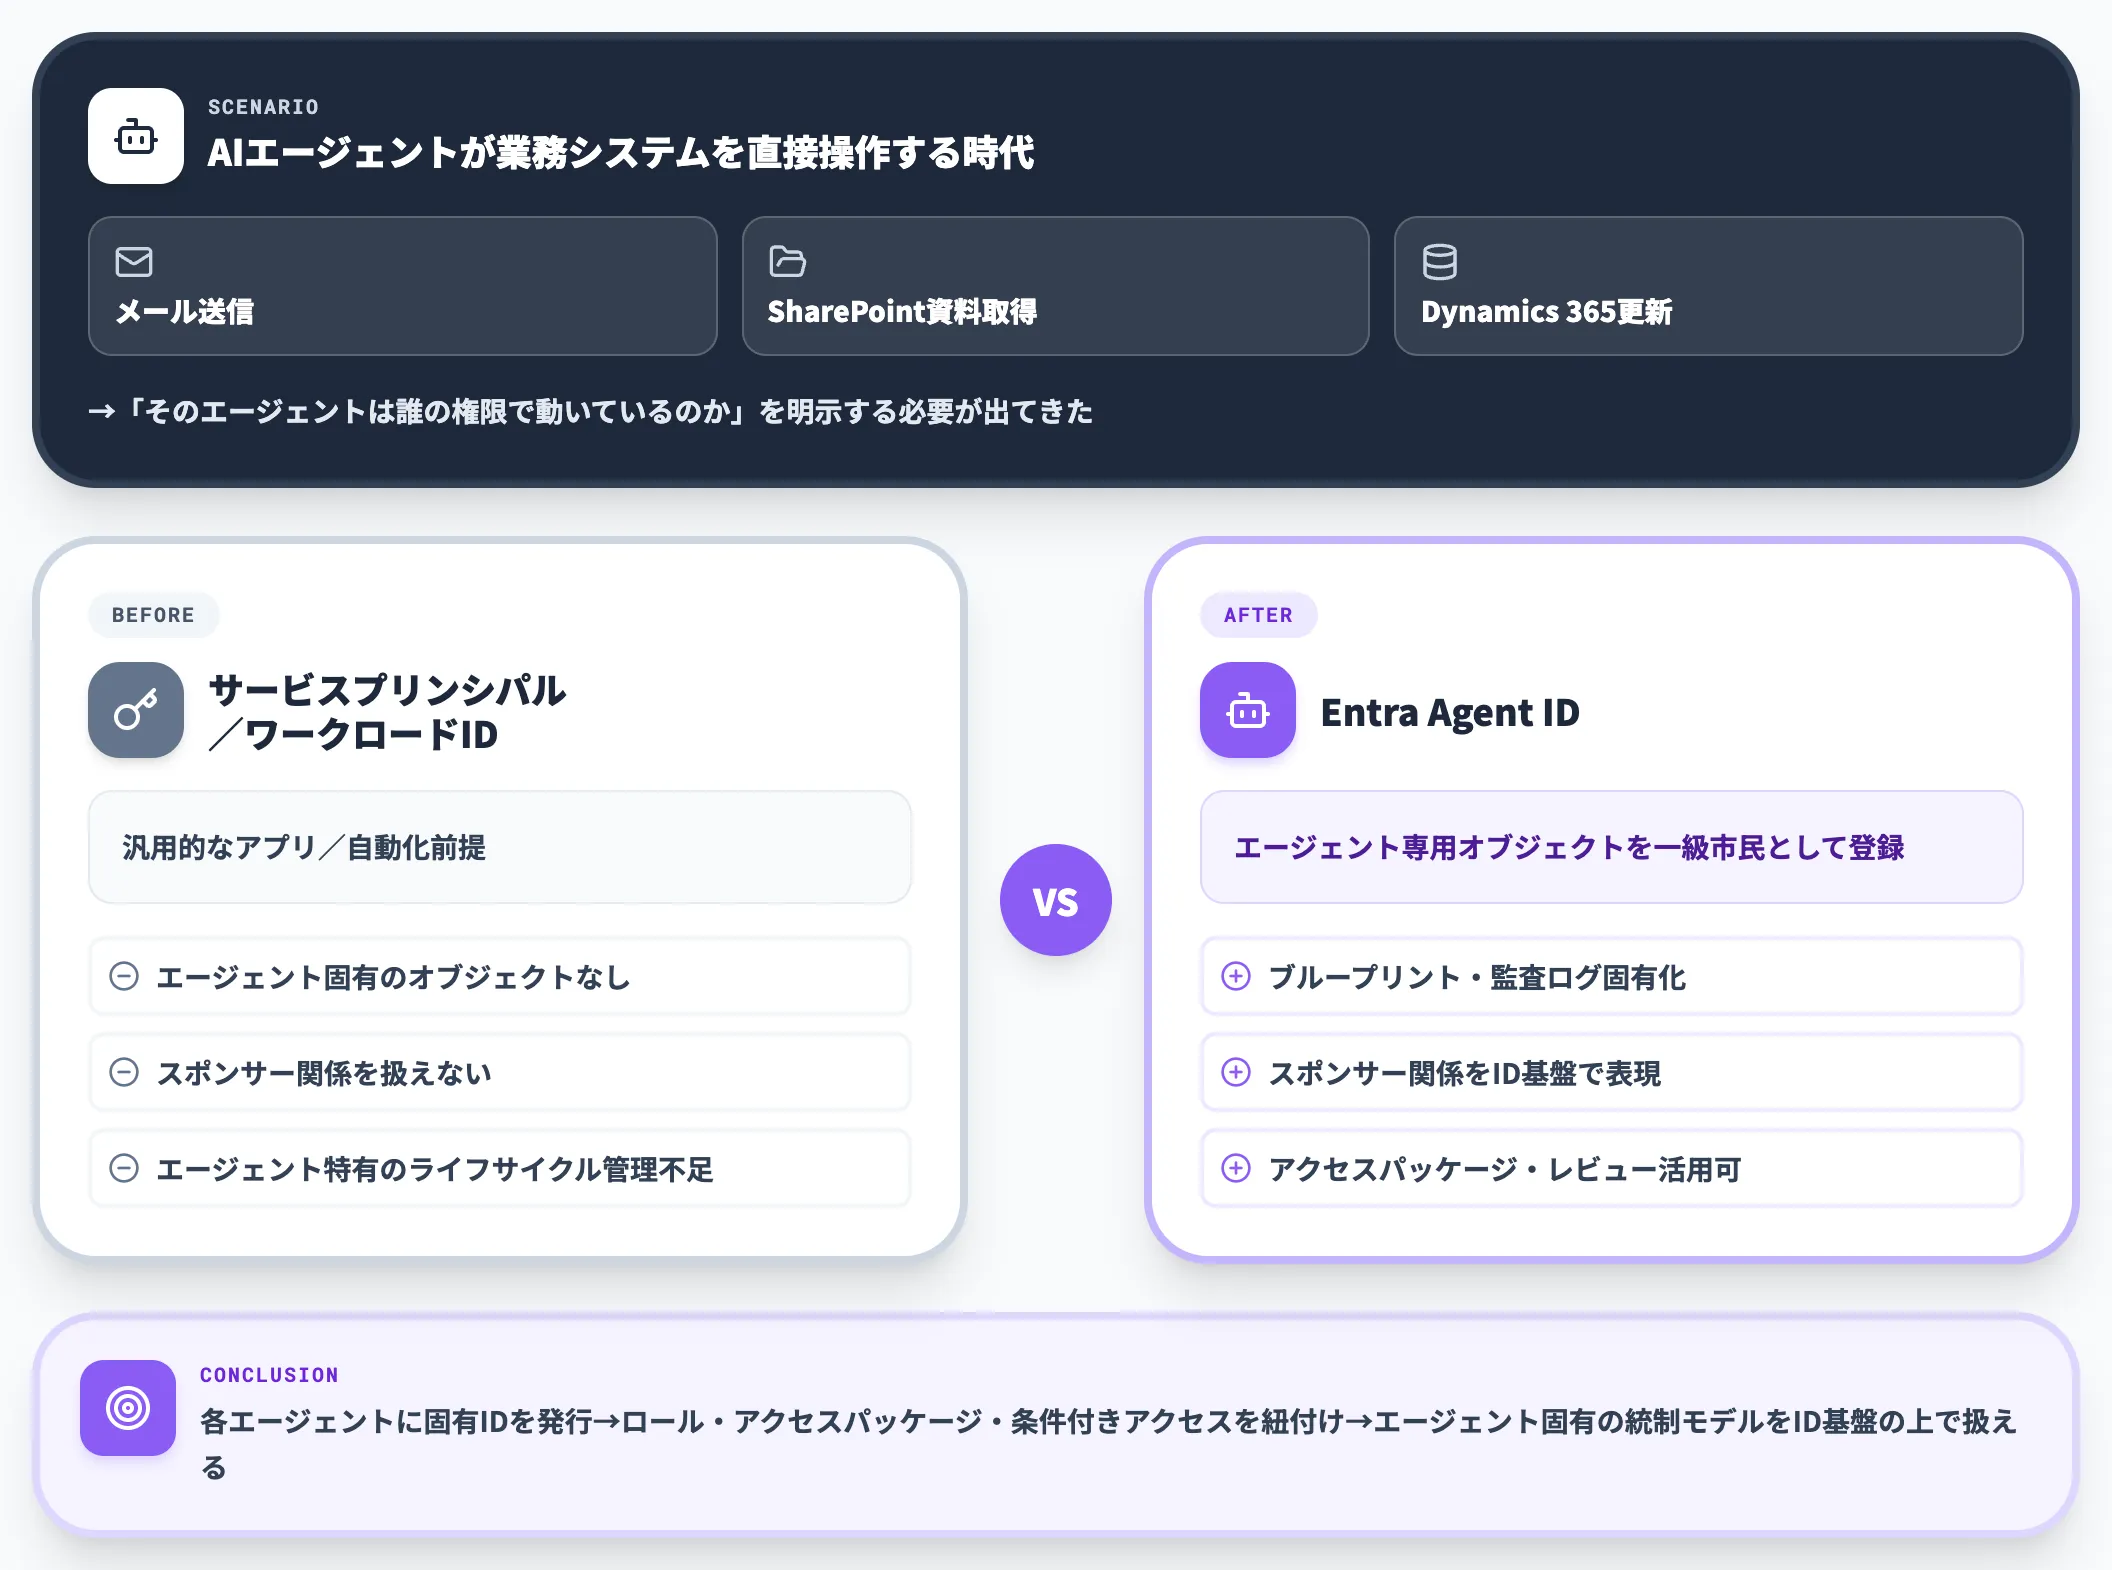Viewport: 2112px width, 1570px height.
Task: Click the Entra Agent ID heading
Action: coord(1450,712)
